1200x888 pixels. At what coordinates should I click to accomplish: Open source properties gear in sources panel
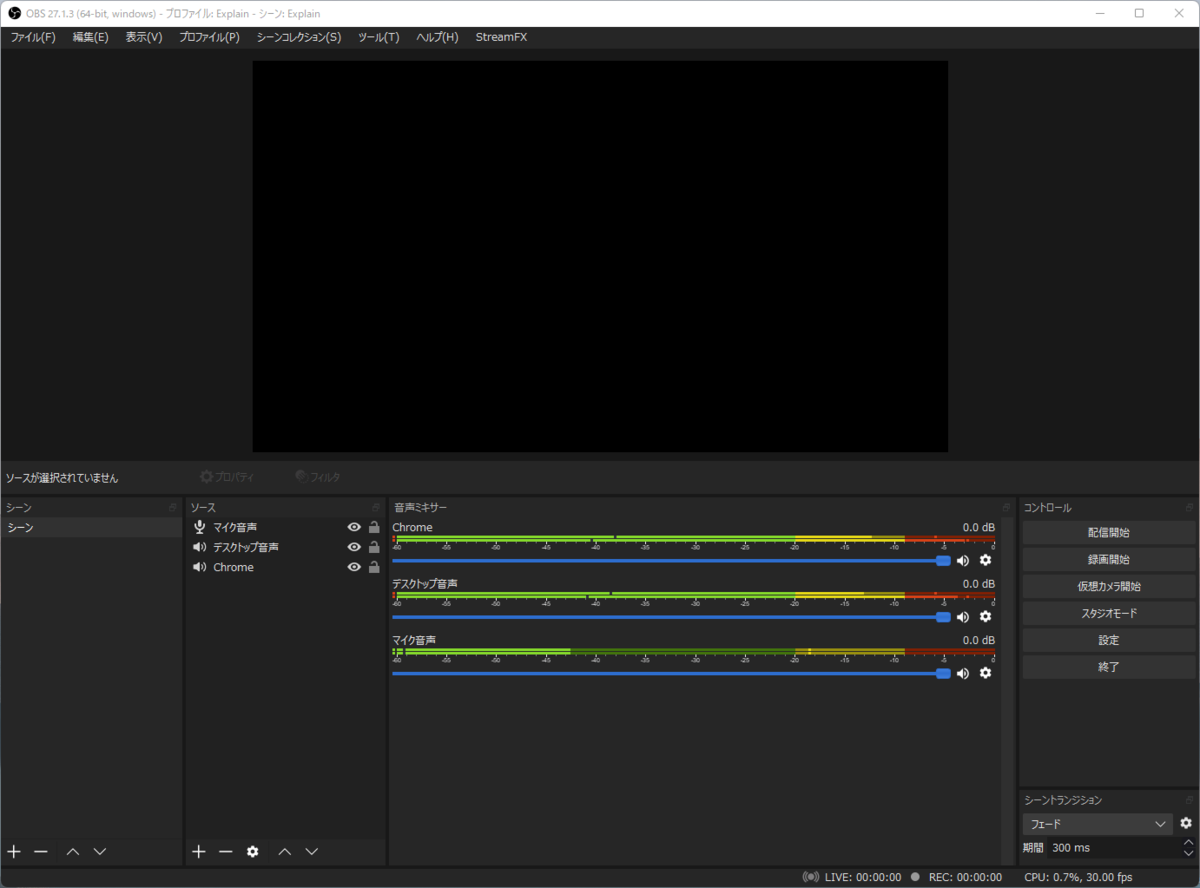pos(252,851)
